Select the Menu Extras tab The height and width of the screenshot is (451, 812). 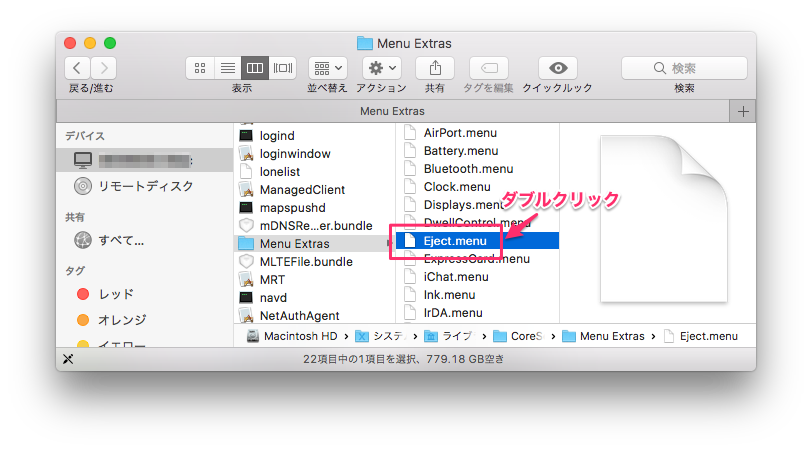click(393, 111)
